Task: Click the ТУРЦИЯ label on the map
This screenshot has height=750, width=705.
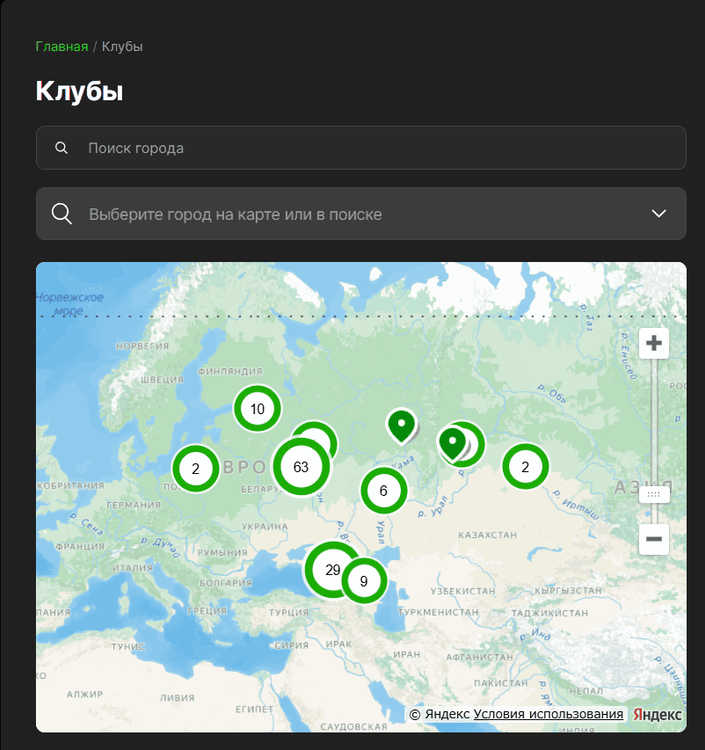Action: [x=288, y=612]
